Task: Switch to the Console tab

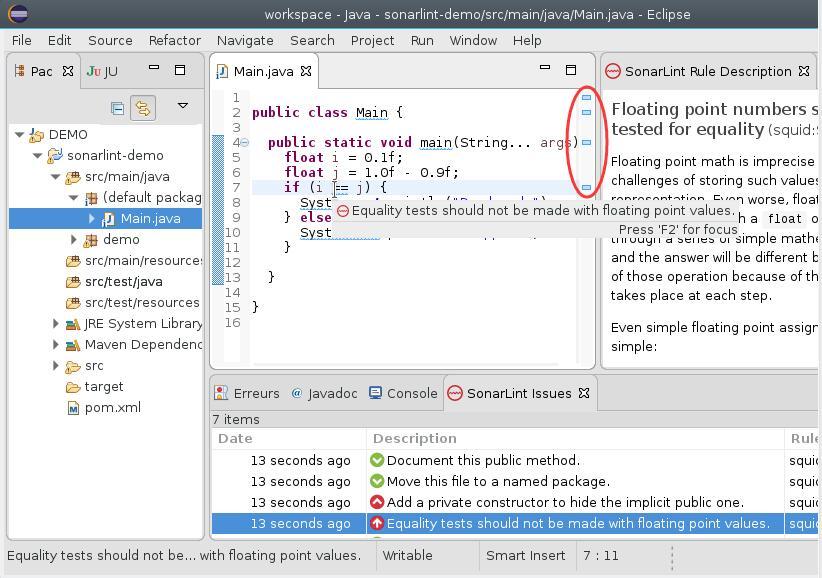Action: click(x=403, y=393)
